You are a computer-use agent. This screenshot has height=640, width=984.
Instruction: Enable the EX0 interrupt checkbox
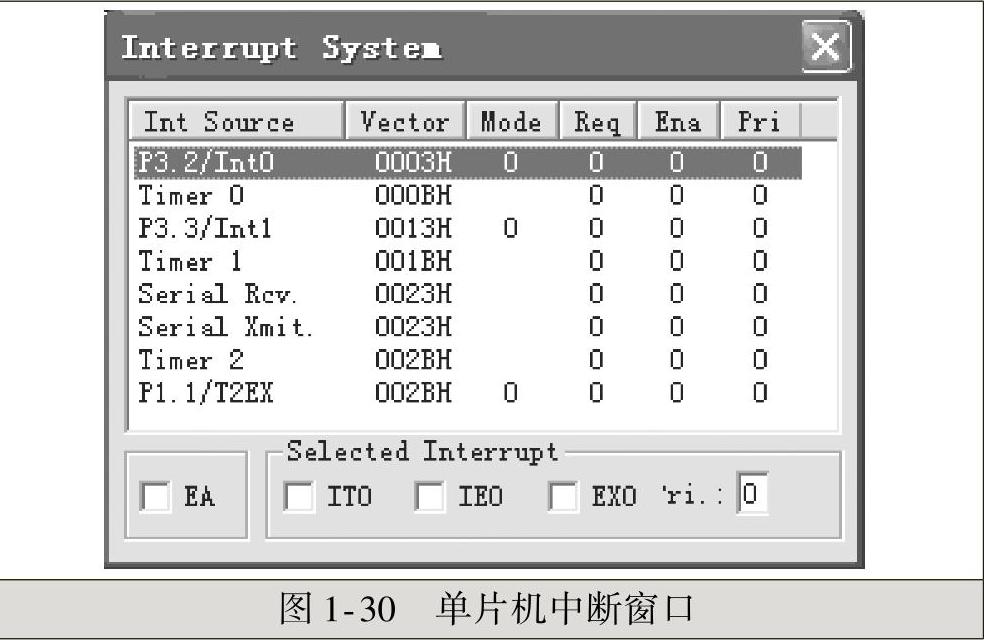564,497
